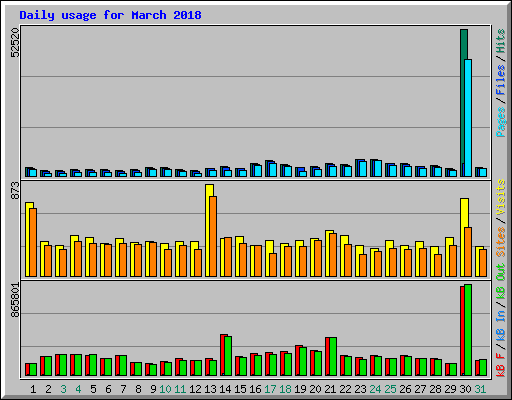Click the 873 visits axis value
512x400 pixels.
[x=15, y=191]
